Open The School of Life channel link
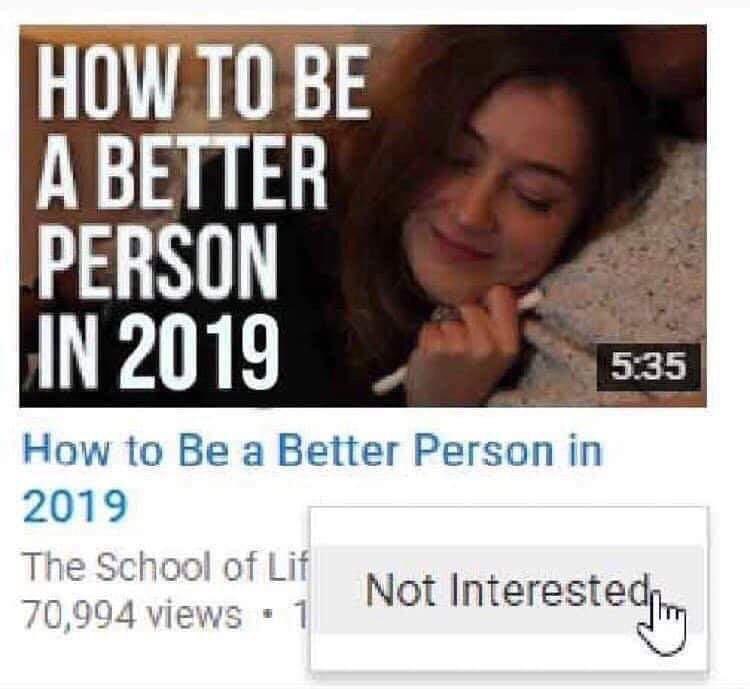Screen dimensions: 750x689 164,567
